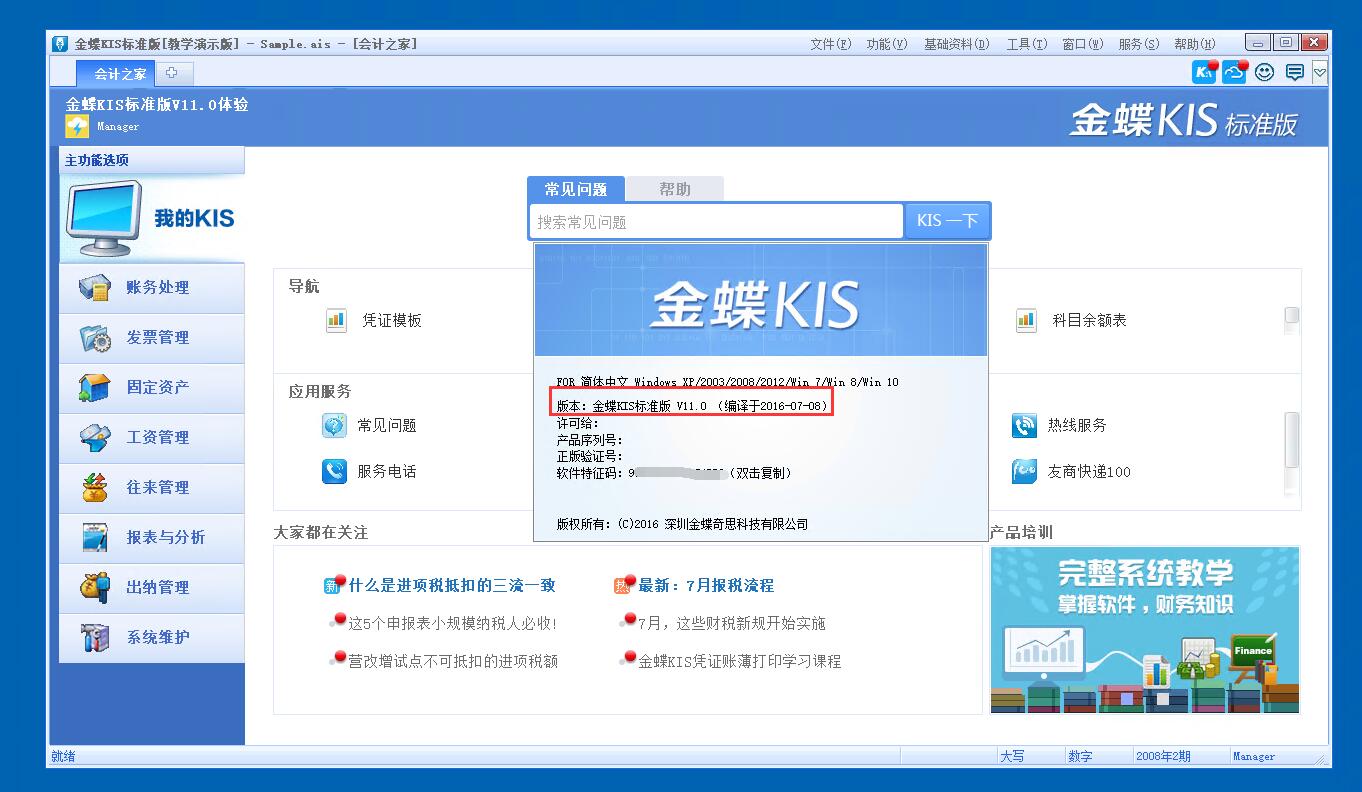Click the 主功能选项 panel header
The height and width of the screenshot is (792, 1362).
(151, 160)
